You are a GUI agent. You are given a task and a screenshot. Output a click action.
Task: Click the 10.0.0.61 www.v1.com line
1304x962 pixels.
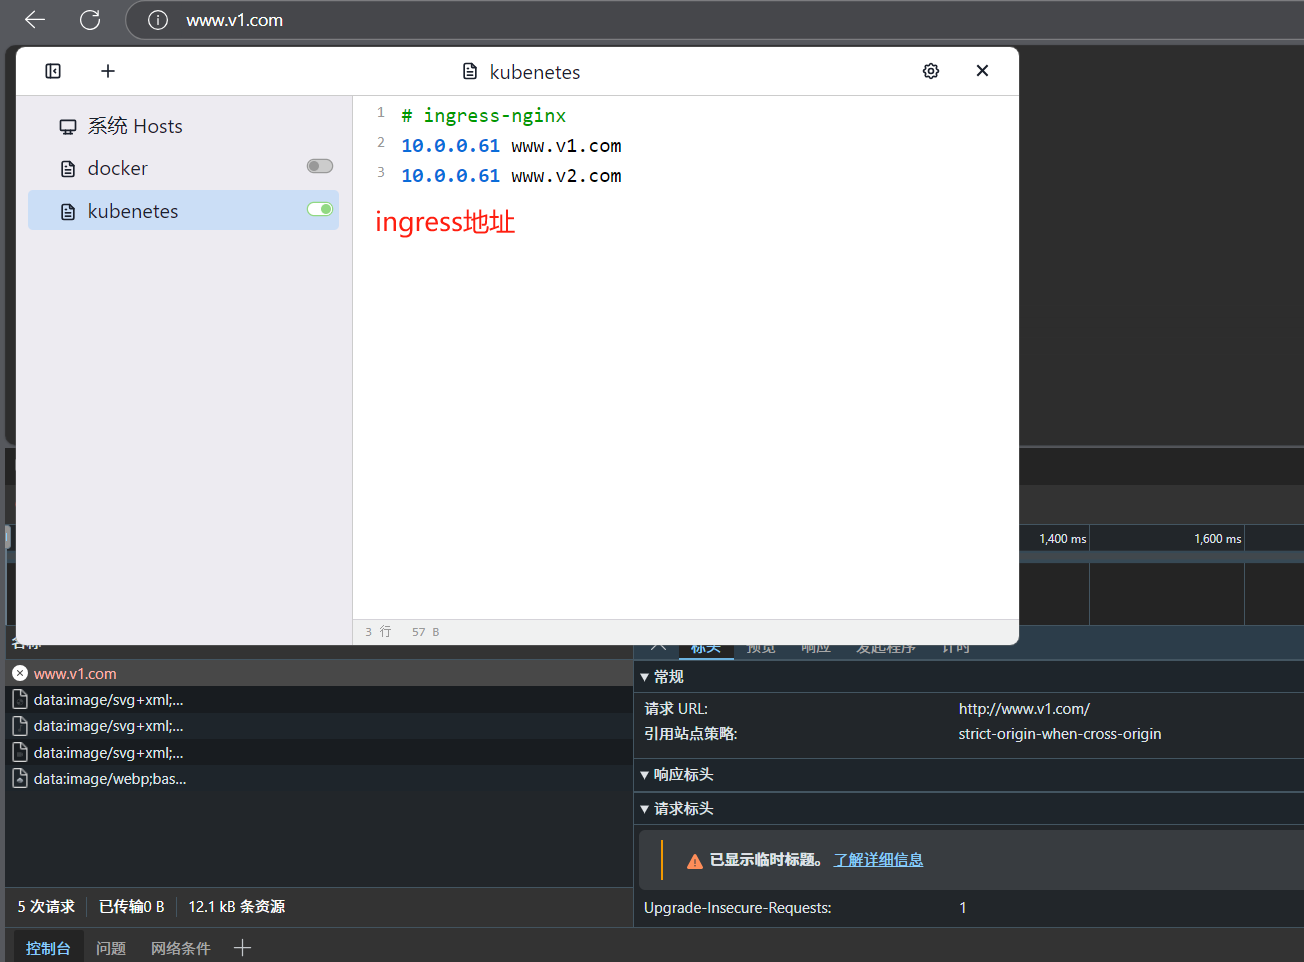coord(511,146)
